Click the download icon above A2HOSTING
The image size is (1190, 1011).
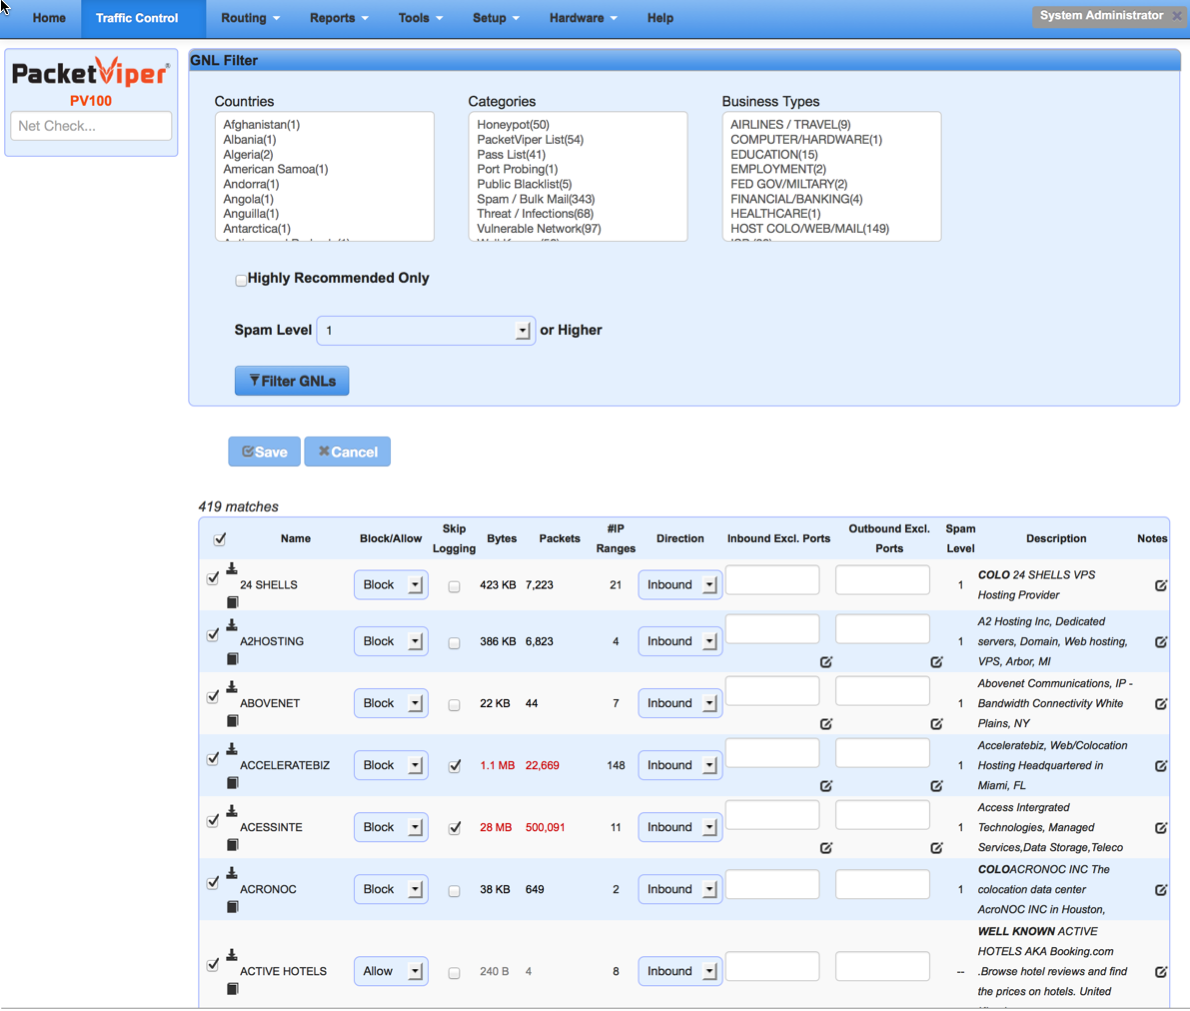click(x=232, y=625)
